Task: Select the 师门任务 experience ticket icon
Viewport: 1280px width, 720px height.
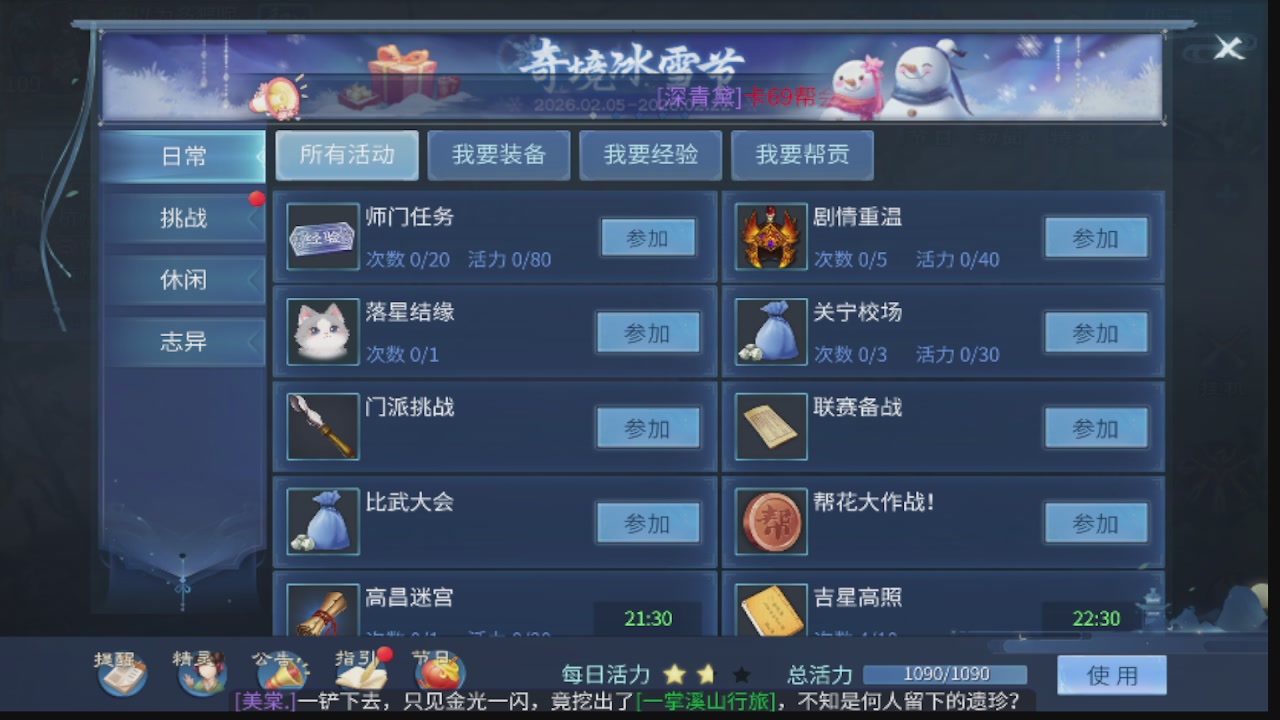Action: click(x=323, y=237)
